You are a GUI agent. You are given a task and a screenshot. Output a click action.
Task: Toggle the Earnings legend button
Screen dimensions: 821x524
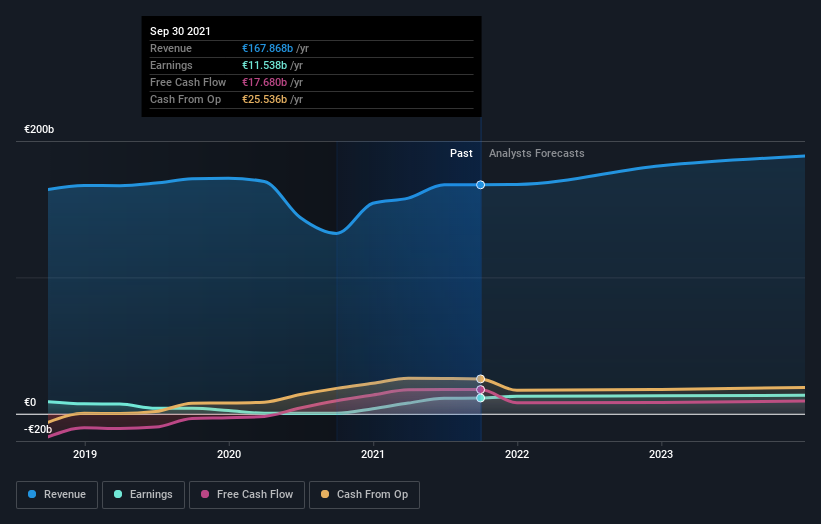143,495
